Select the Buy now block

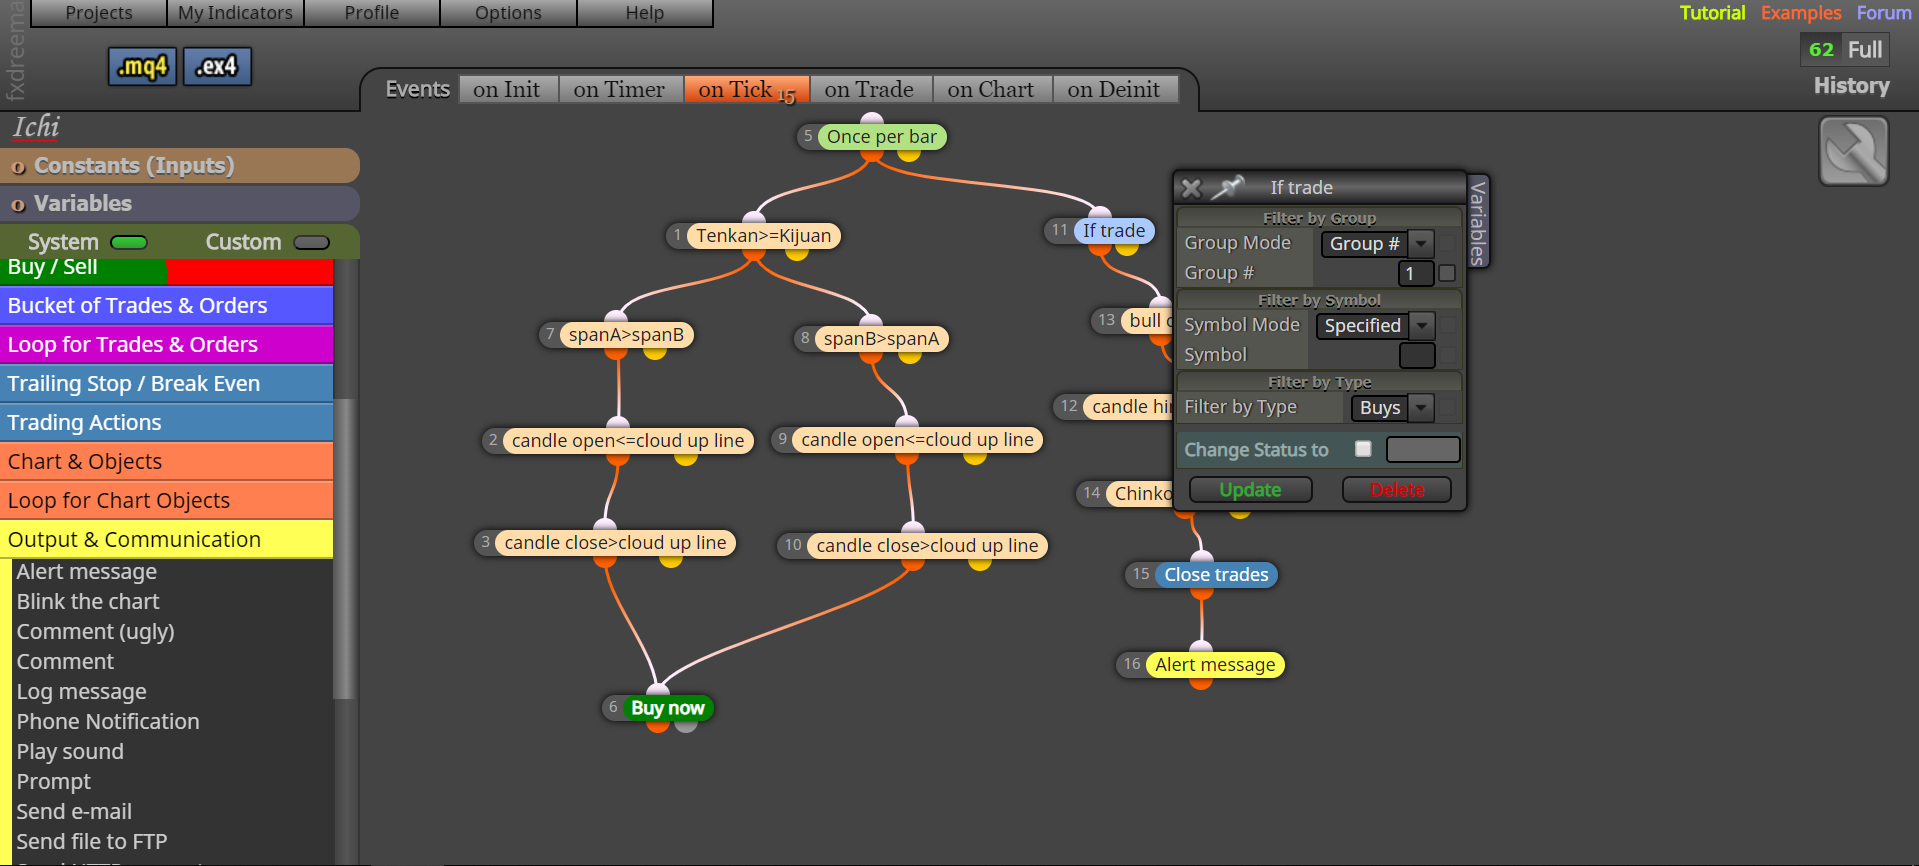(x=667, y=708)
